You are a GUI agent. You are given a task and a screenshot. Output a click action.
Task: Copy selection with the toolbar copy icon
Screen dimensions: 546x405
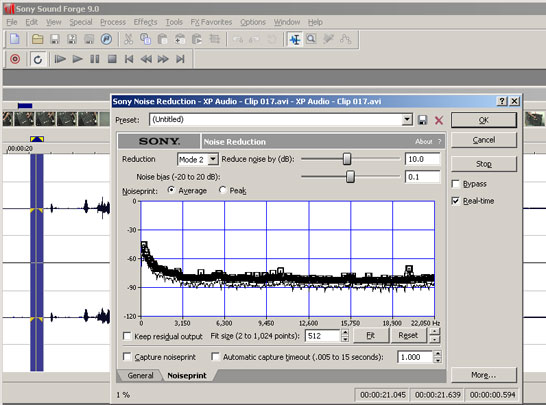point(145,39)
